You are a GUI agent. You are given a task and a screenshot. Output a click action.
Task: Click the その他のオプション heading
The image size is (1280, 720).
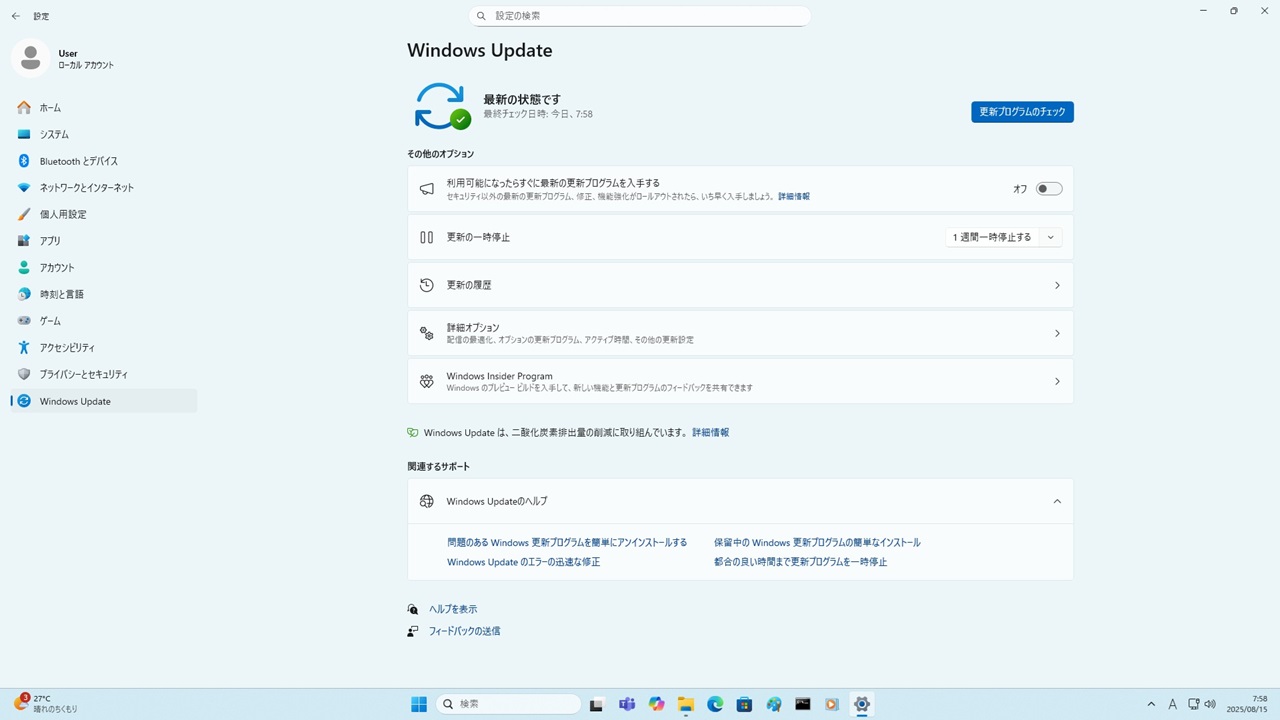point(441,154)
